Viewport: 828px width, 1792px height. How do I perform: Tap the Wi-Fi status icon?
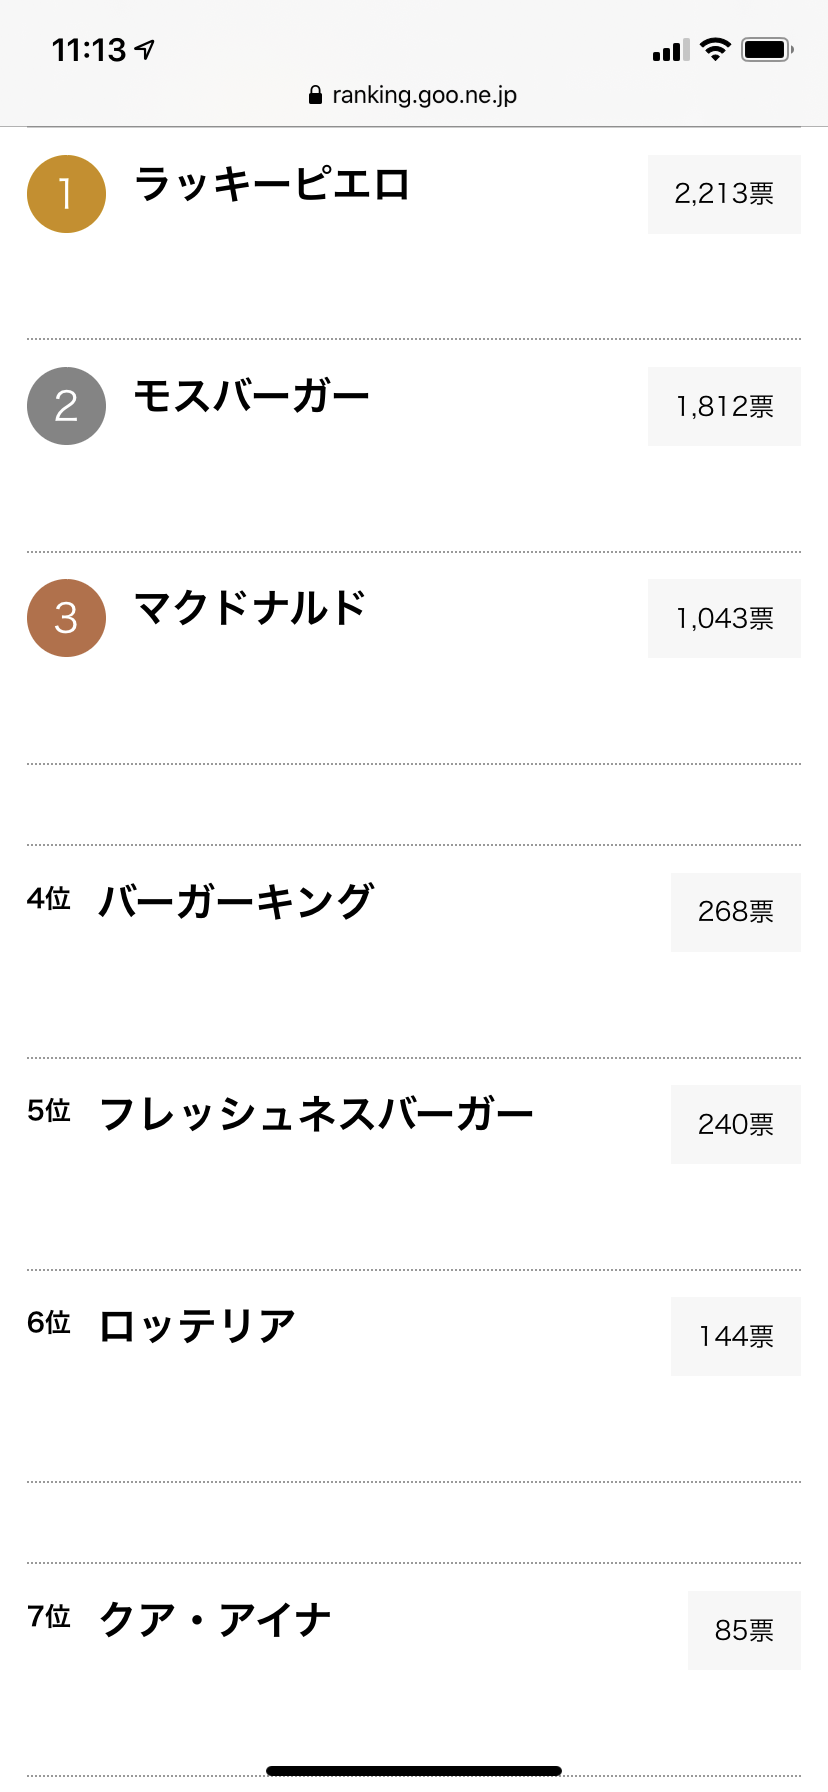pyautogui.click(x=715, y=49)
